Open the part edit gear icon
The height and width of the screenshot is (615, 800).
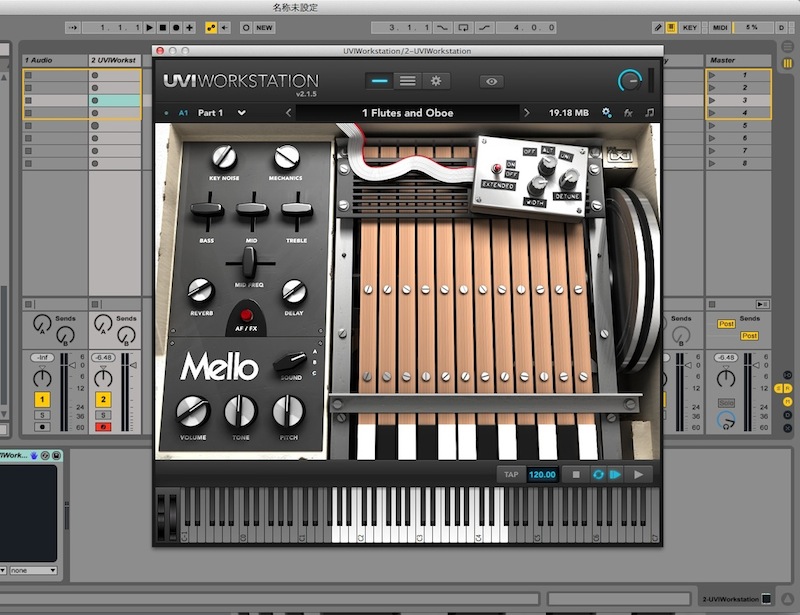pos(607,113)
